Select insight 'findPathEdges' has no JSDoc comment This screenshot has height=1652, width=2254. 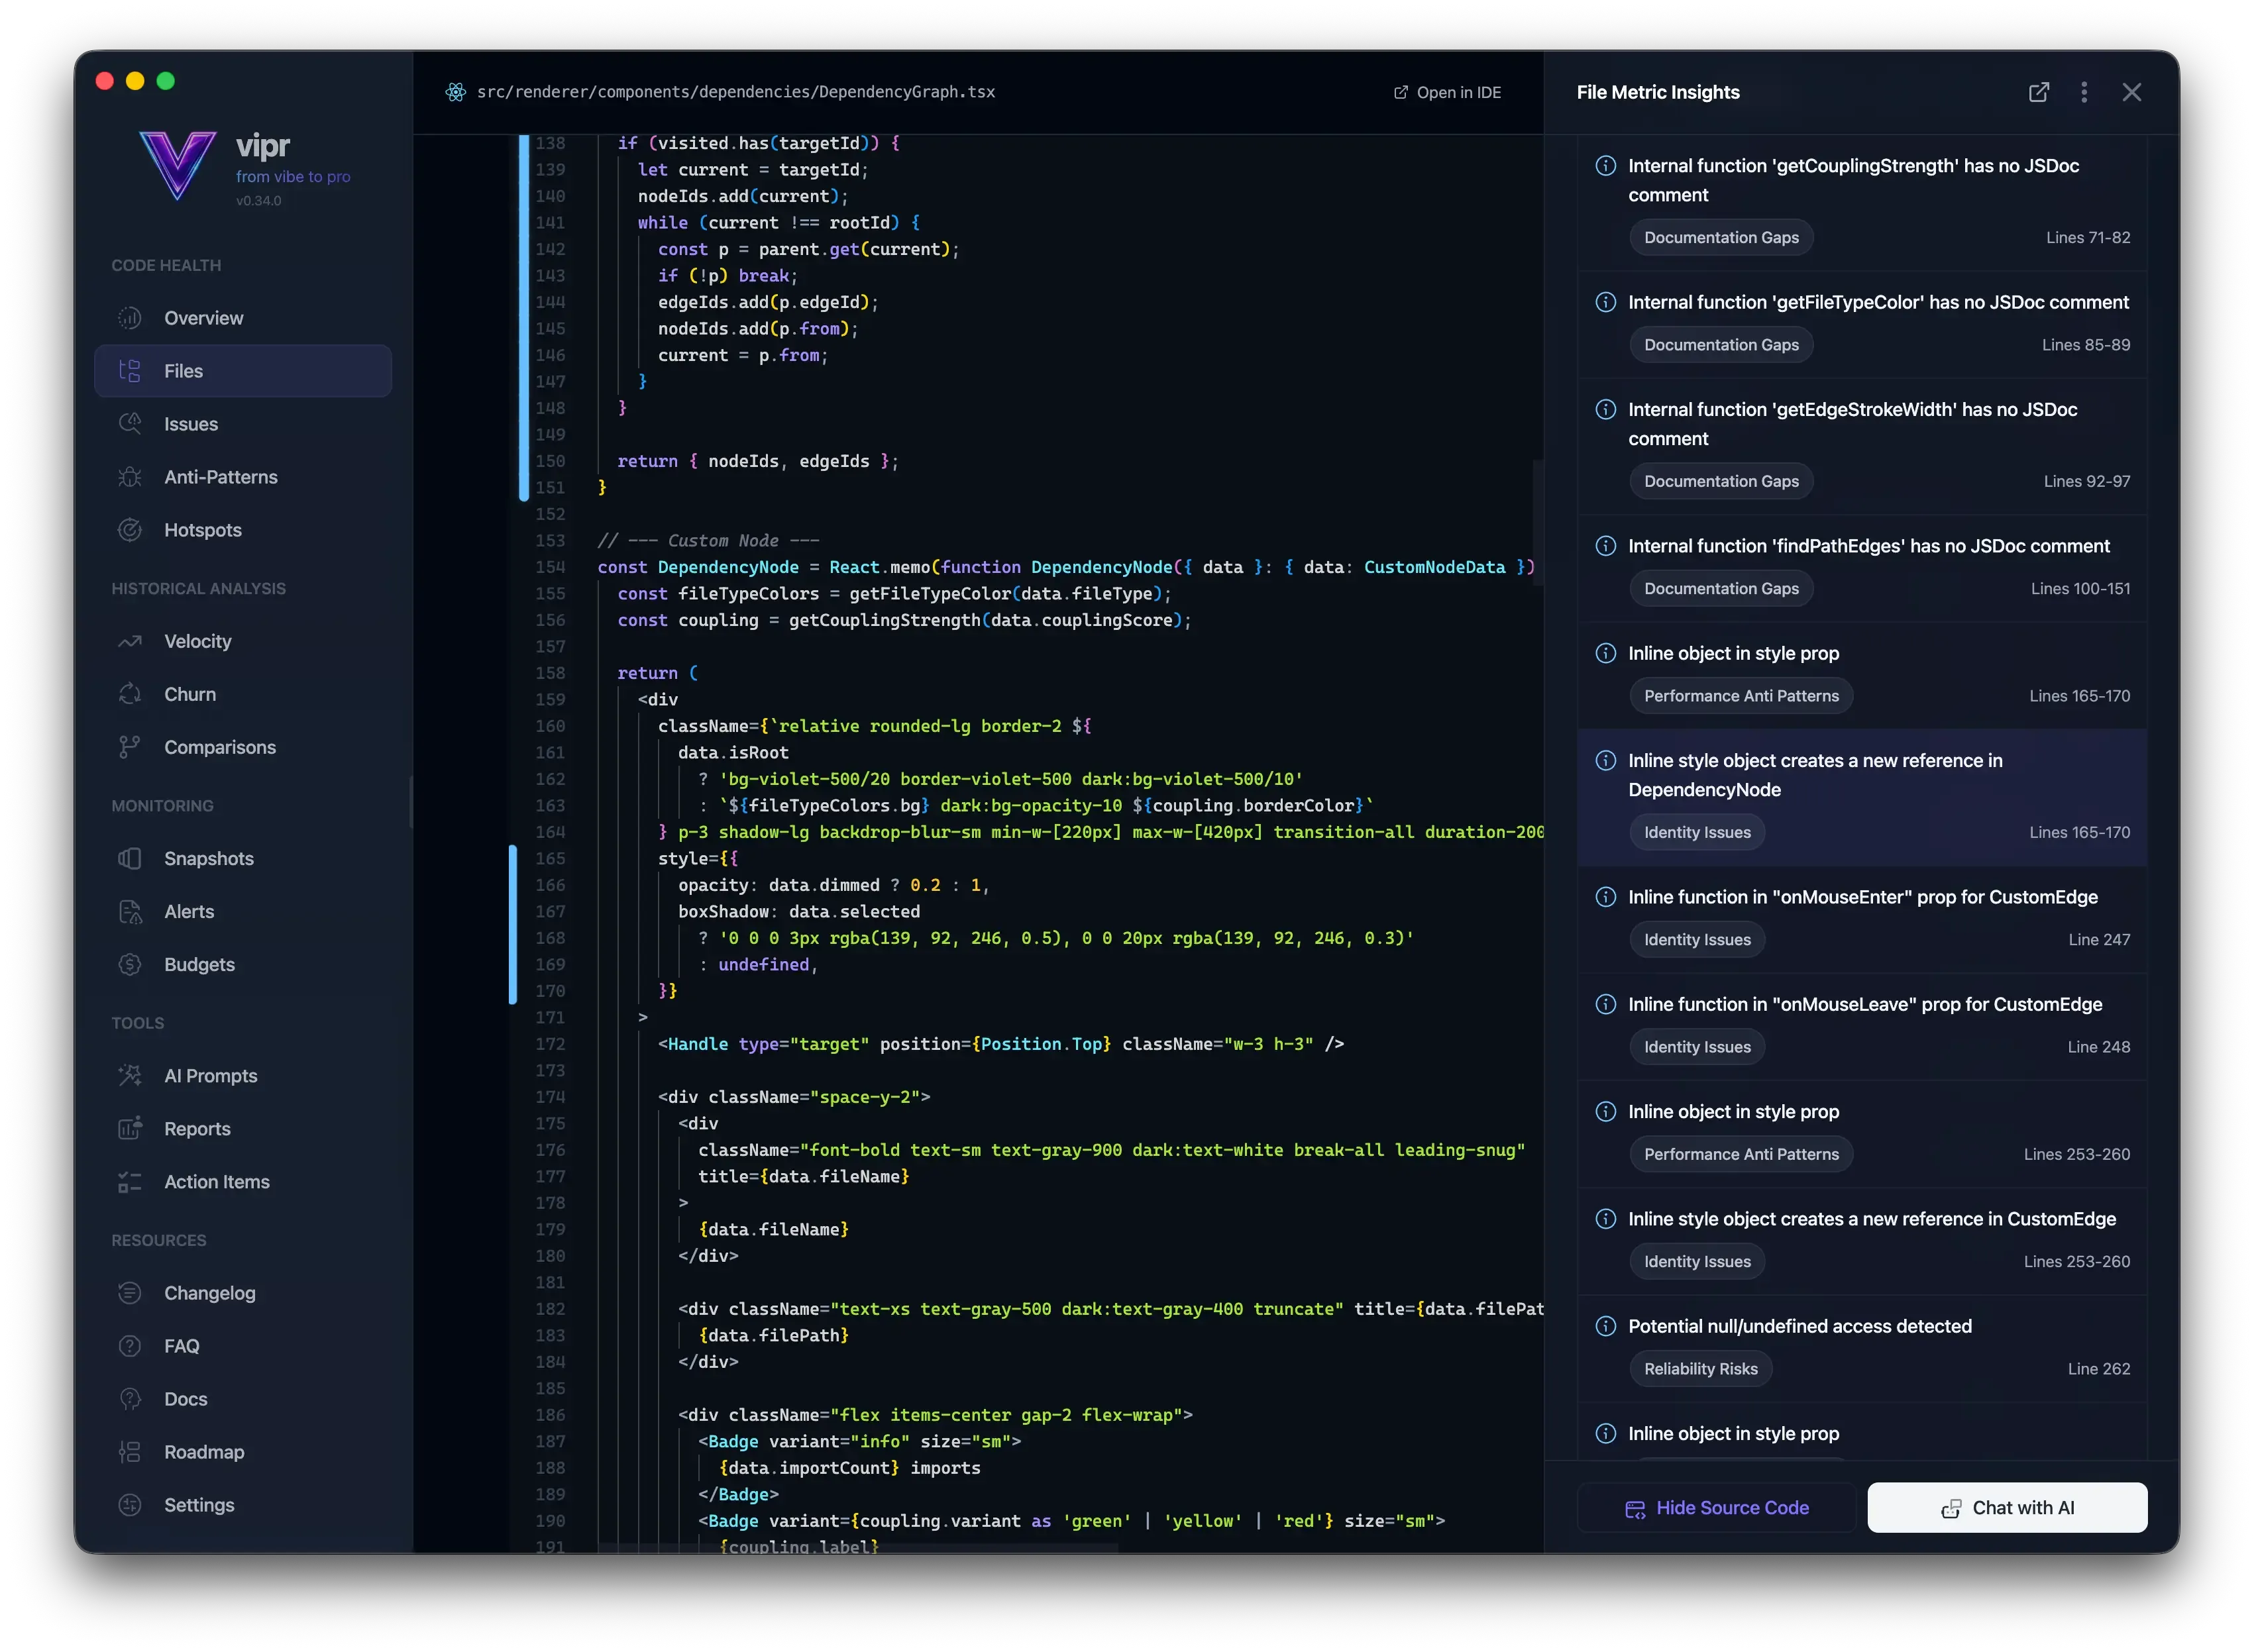(1861, 568)
